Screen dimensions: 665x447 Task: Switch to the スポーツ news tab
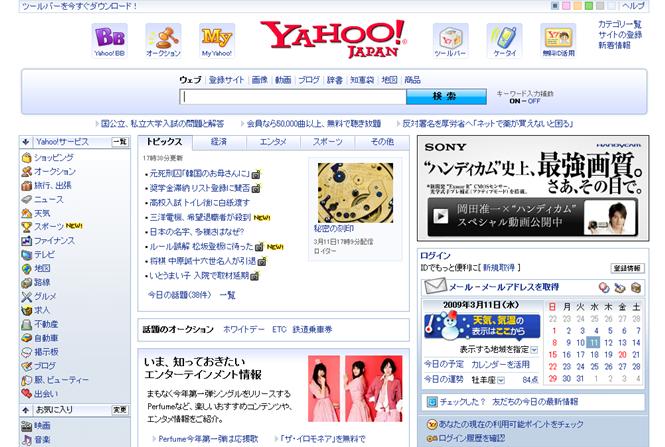point(327,142)
